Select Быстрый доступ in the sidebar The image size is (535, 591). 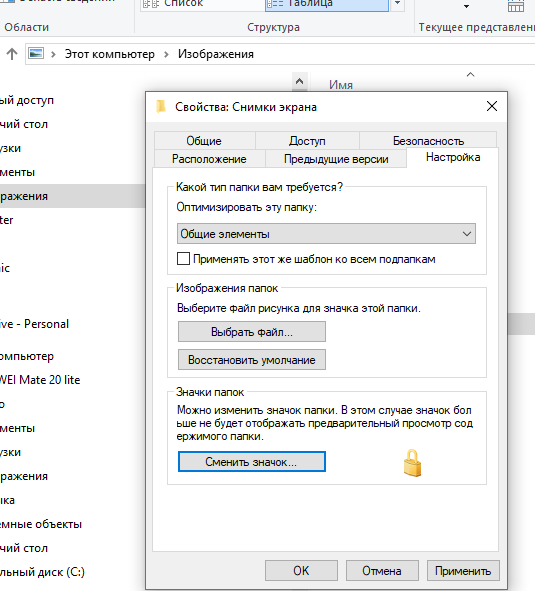pos(27,100)
